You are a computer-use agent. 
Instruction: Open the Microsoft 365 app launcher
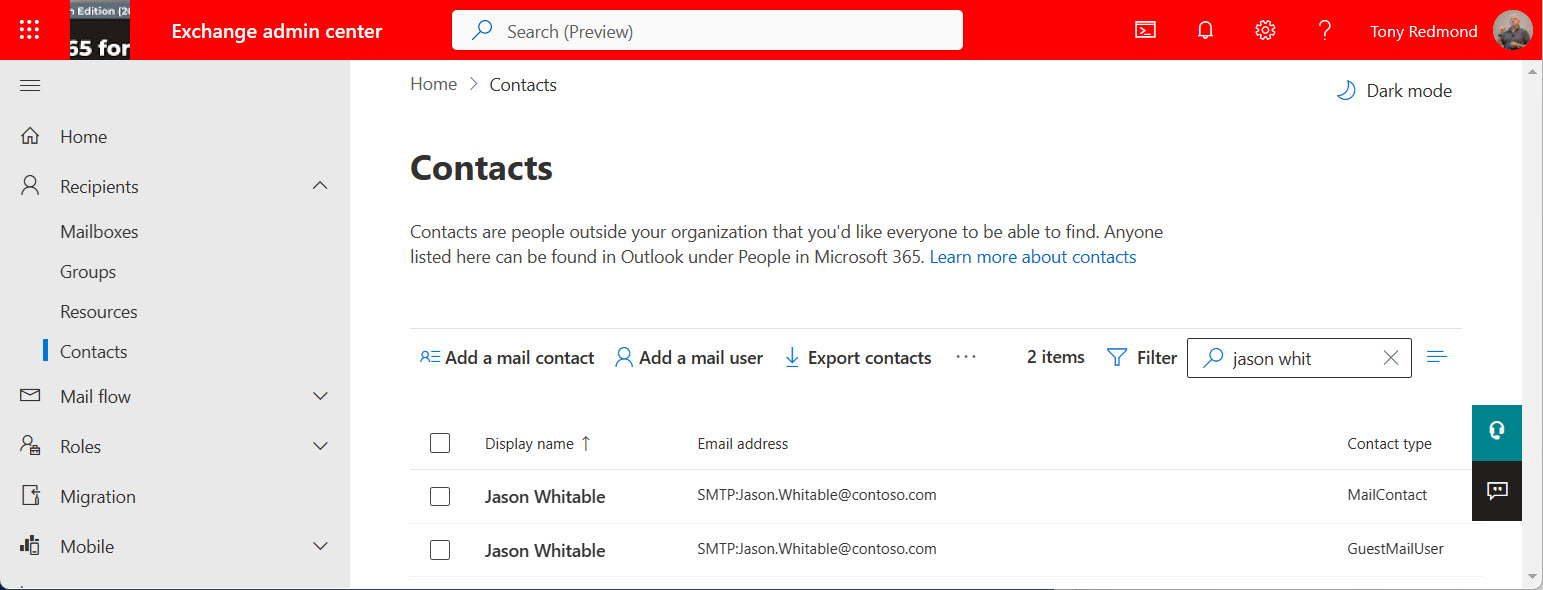(x=29, y=29)
